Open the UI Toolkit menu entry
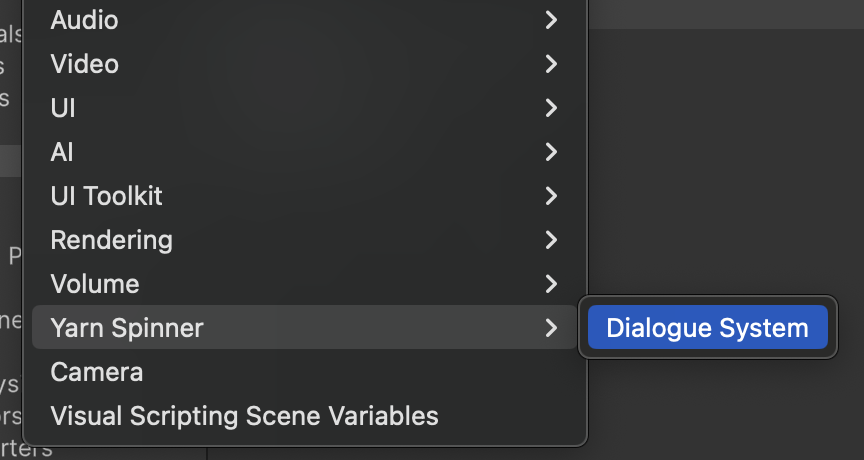This screenshot has height=460, width=864. pos(106,196)
